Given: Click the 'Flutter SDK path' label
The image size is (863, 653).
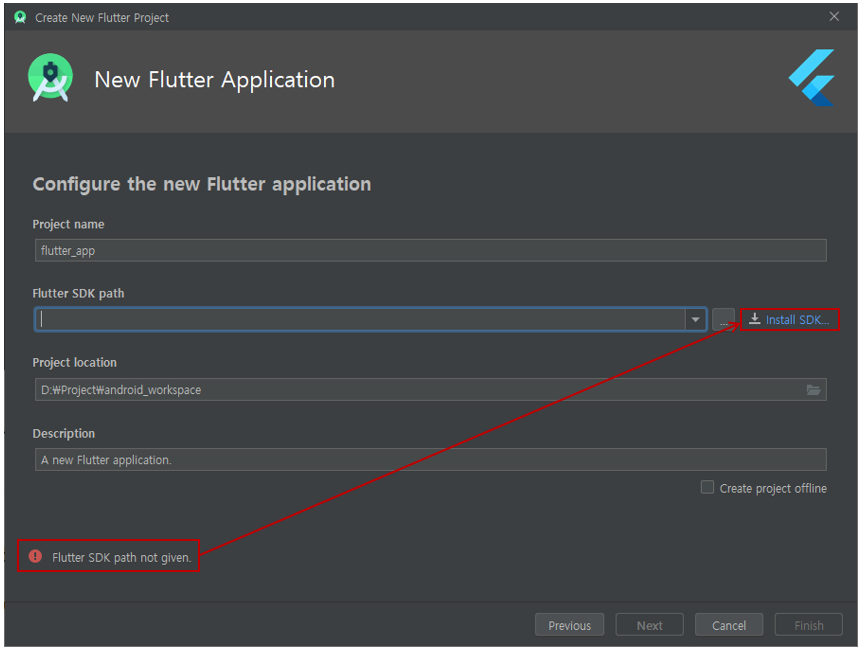Looking at the screenshot, I should (78, 293).
